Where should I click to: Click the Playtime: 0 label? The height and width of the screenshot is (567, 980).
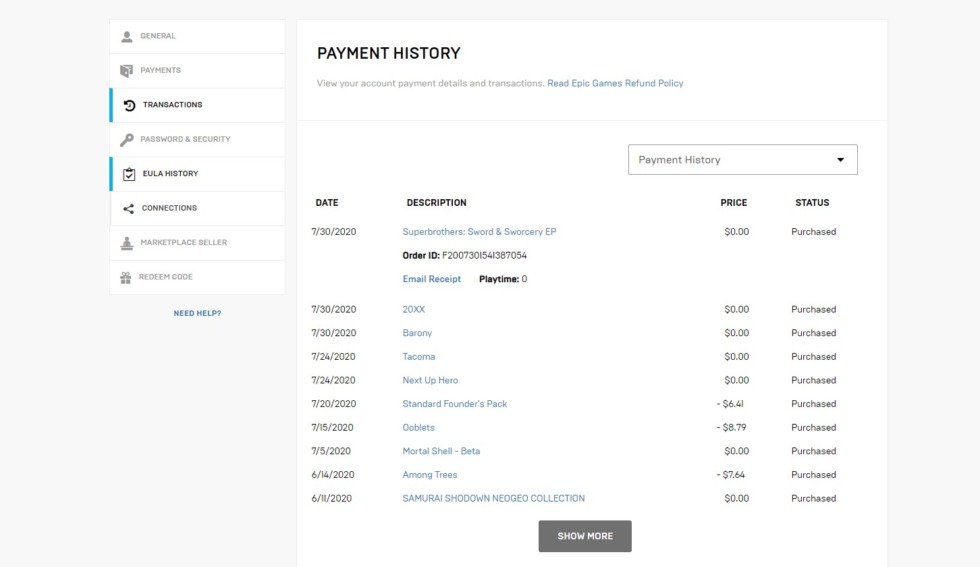(x=503, y=279)
